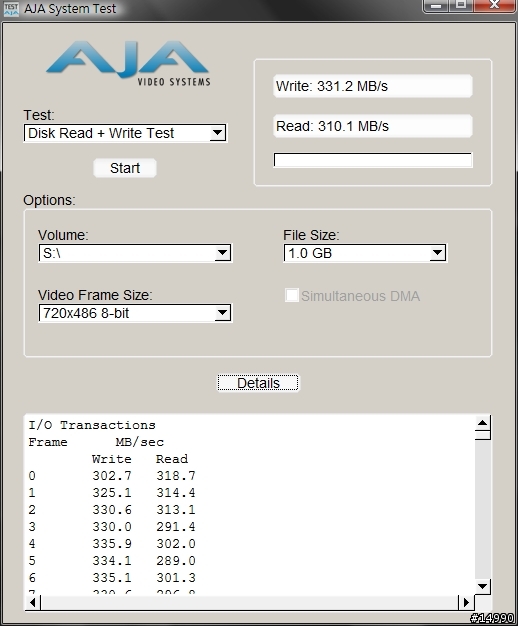Select frame 3 read value 291.4

click(x=176, y=527)
